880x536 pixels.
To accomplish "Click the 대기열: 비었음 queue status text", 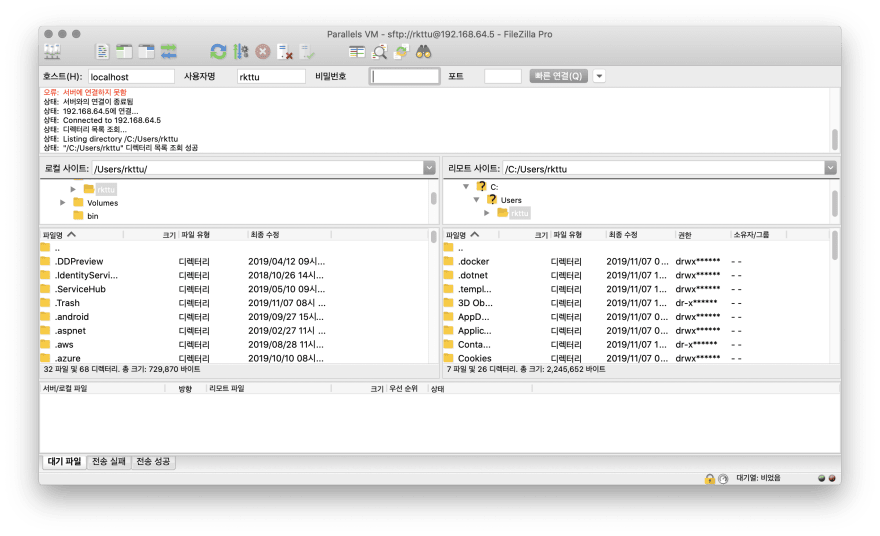I will (x=758, y=478).
